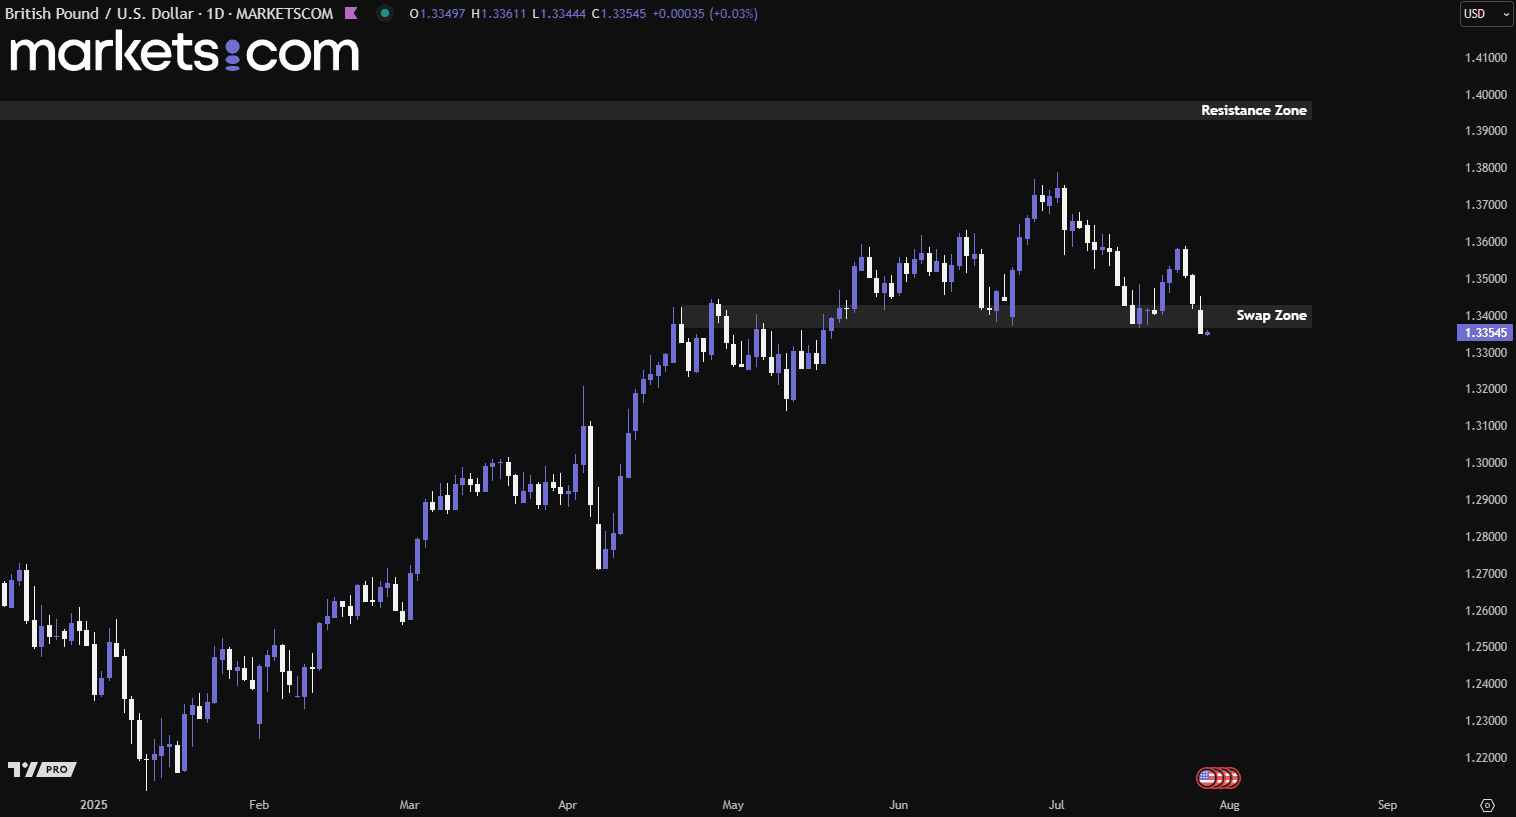Click the Apr label on time axis

(x=568, y=805)
